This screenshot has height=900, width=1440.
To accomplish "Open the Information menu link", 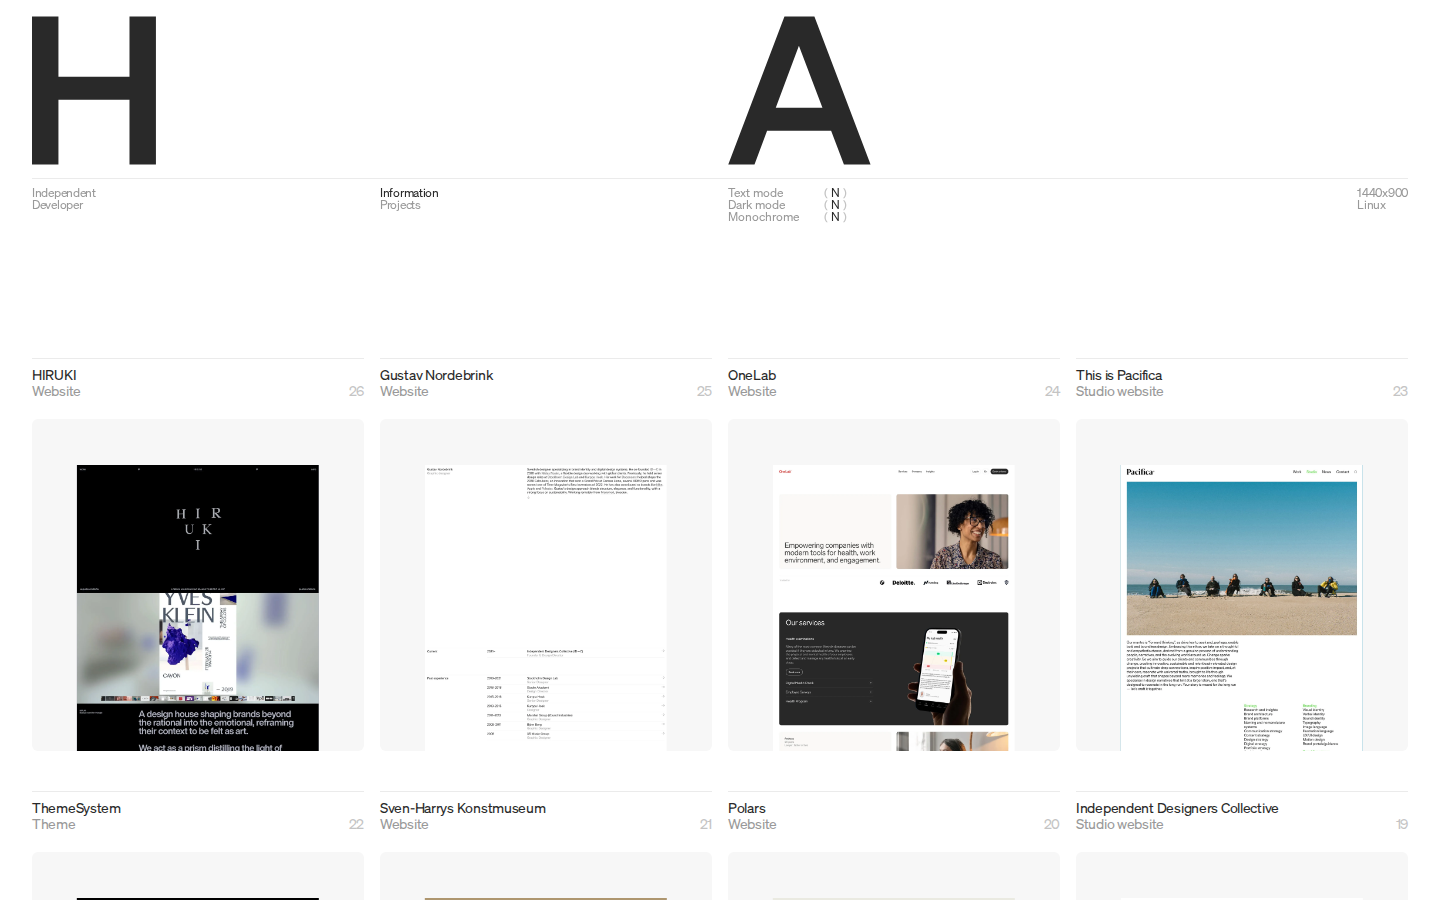I will (409, 193).
